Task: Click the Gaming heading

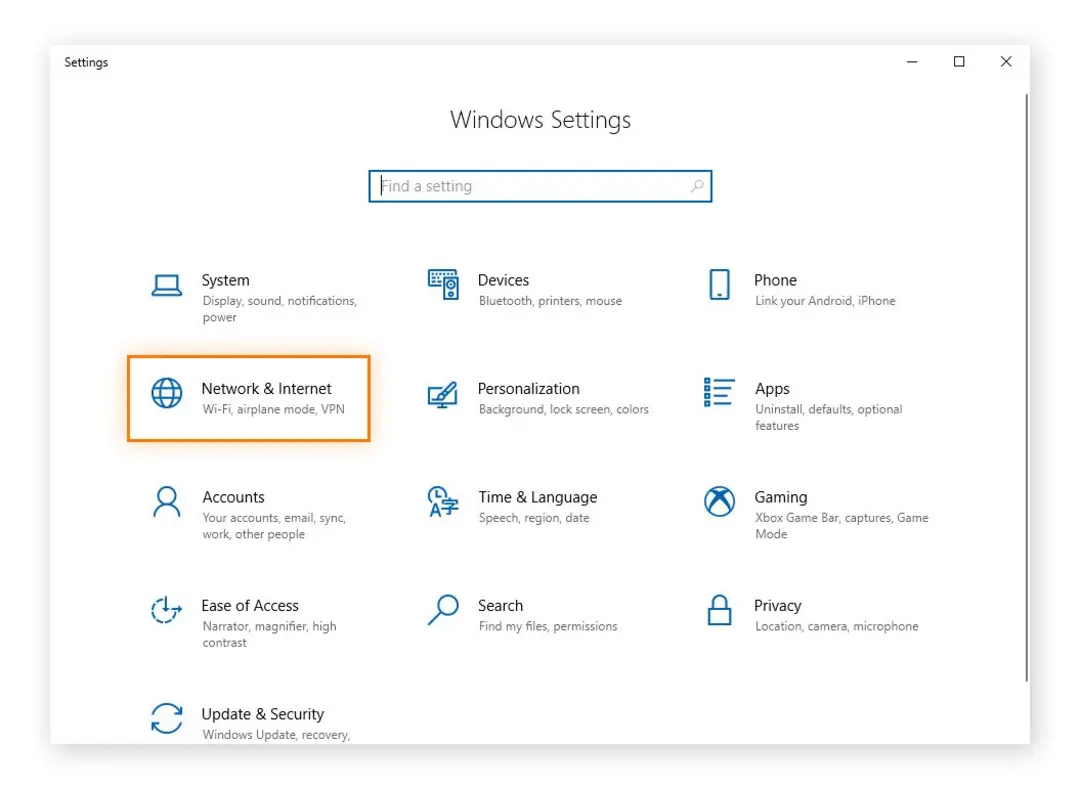Action: [781, 497]
